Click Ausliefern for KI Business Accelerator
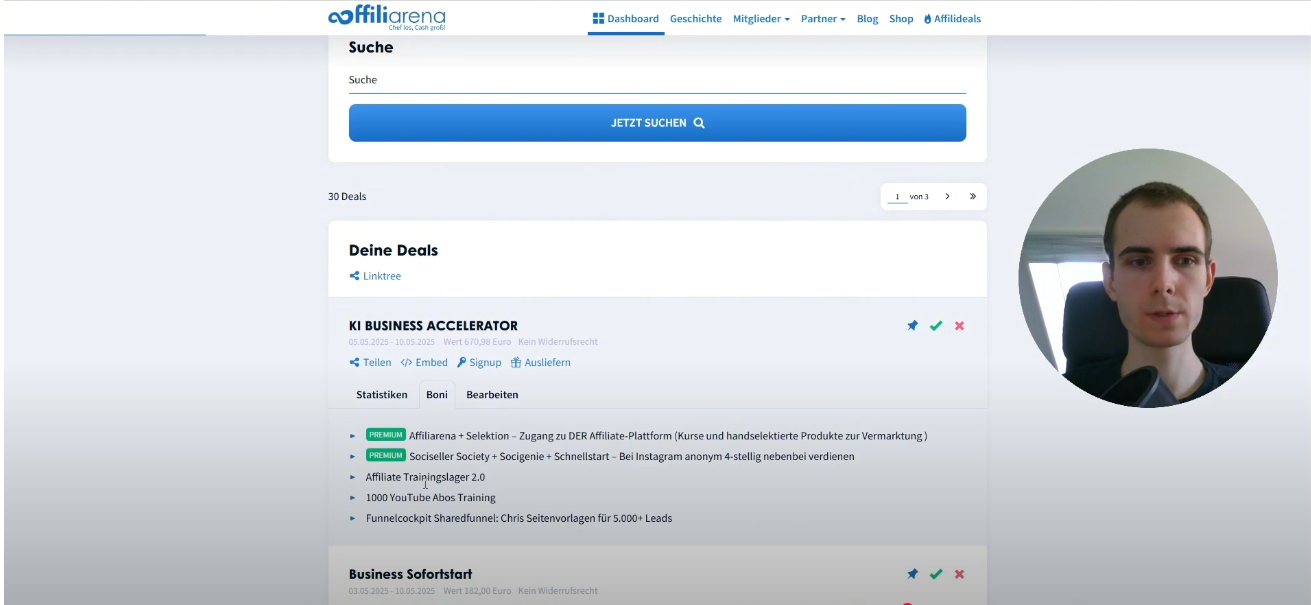1311x605 pixels. point(540,362)
